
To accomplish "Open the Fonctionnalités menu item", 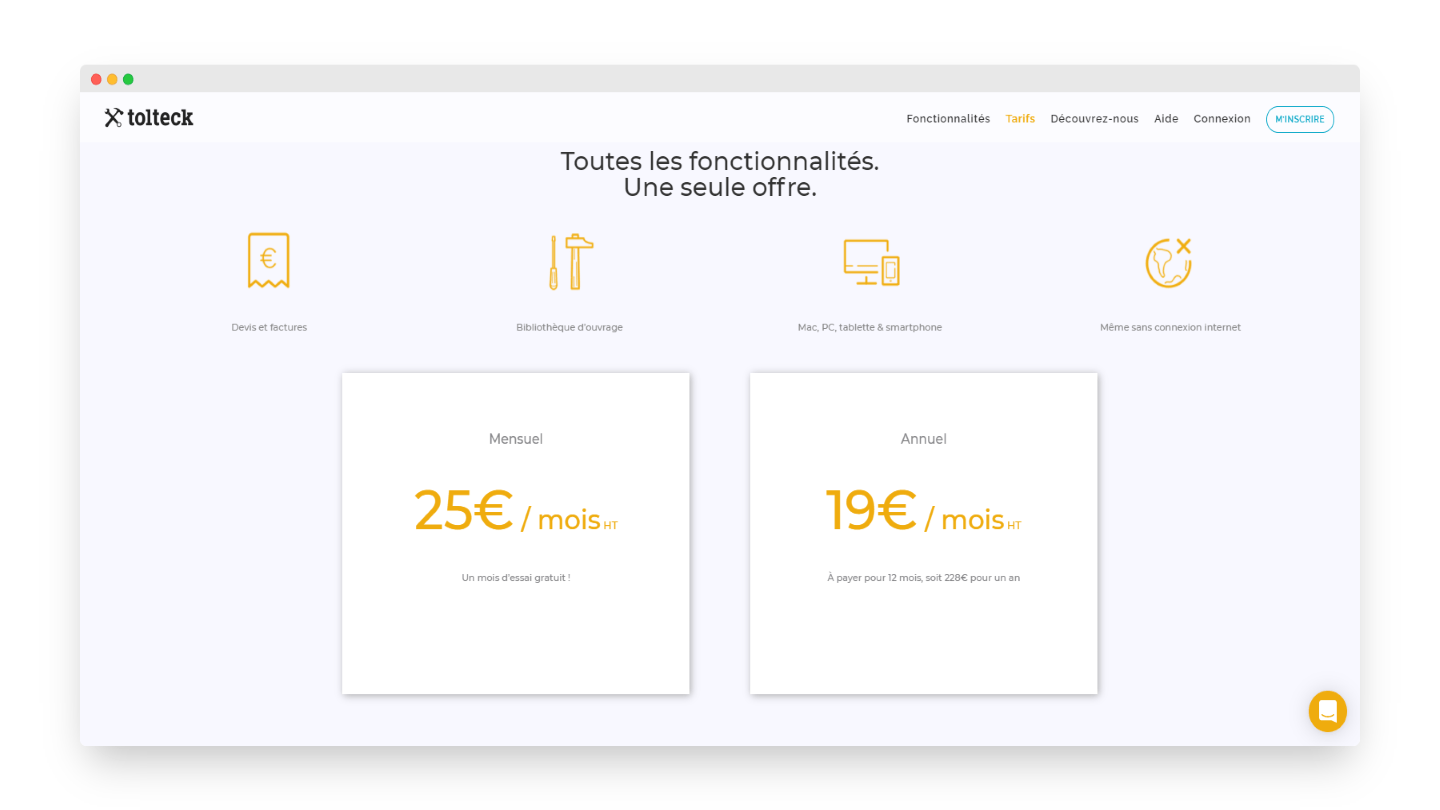I will (x=948, y=119).
